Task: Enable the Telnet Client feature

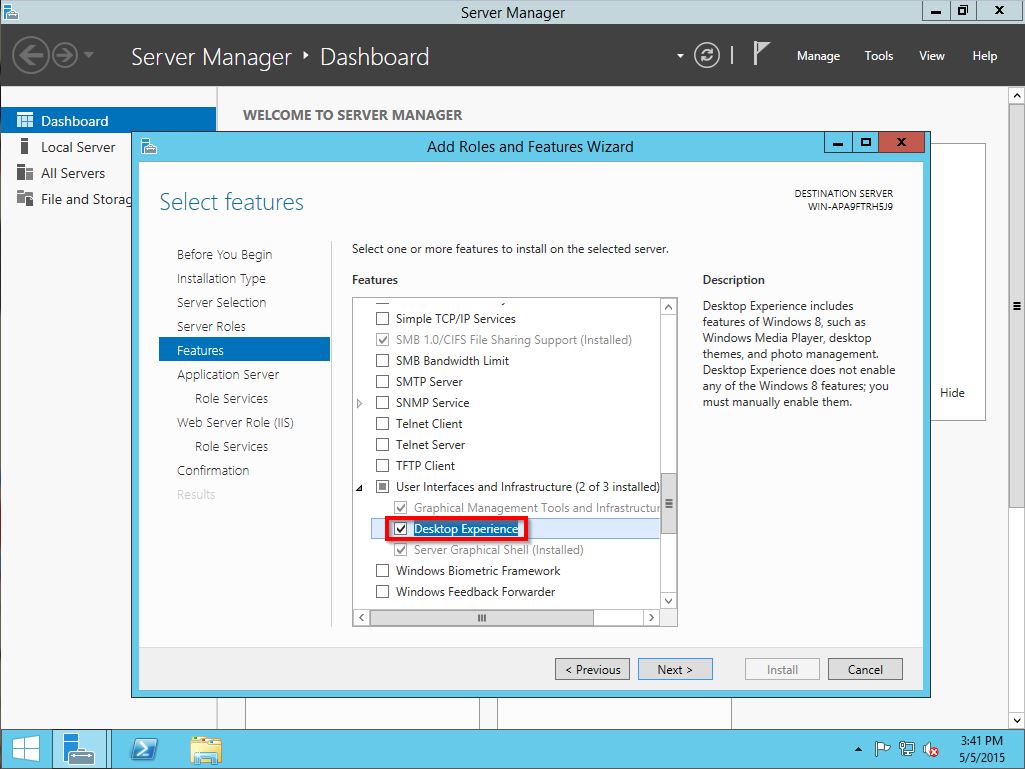Action: [382, 423]
